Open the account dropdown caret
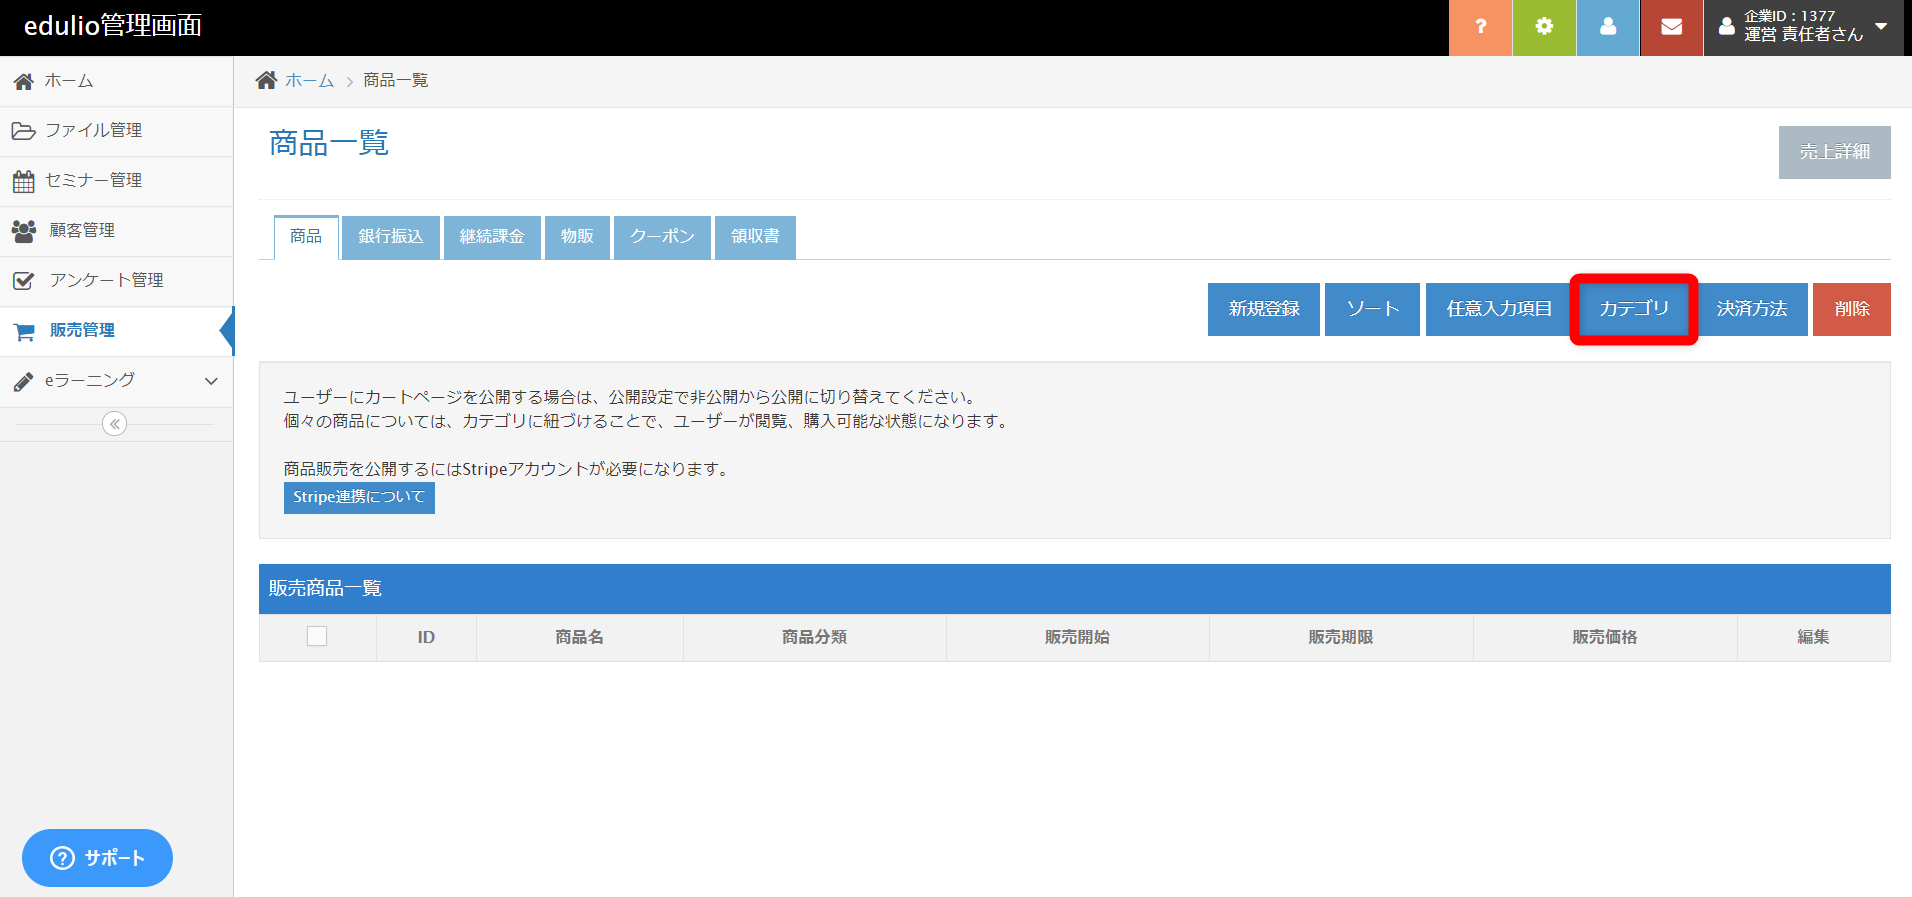Screen dimensions: 1912x897 (1881, 26)
